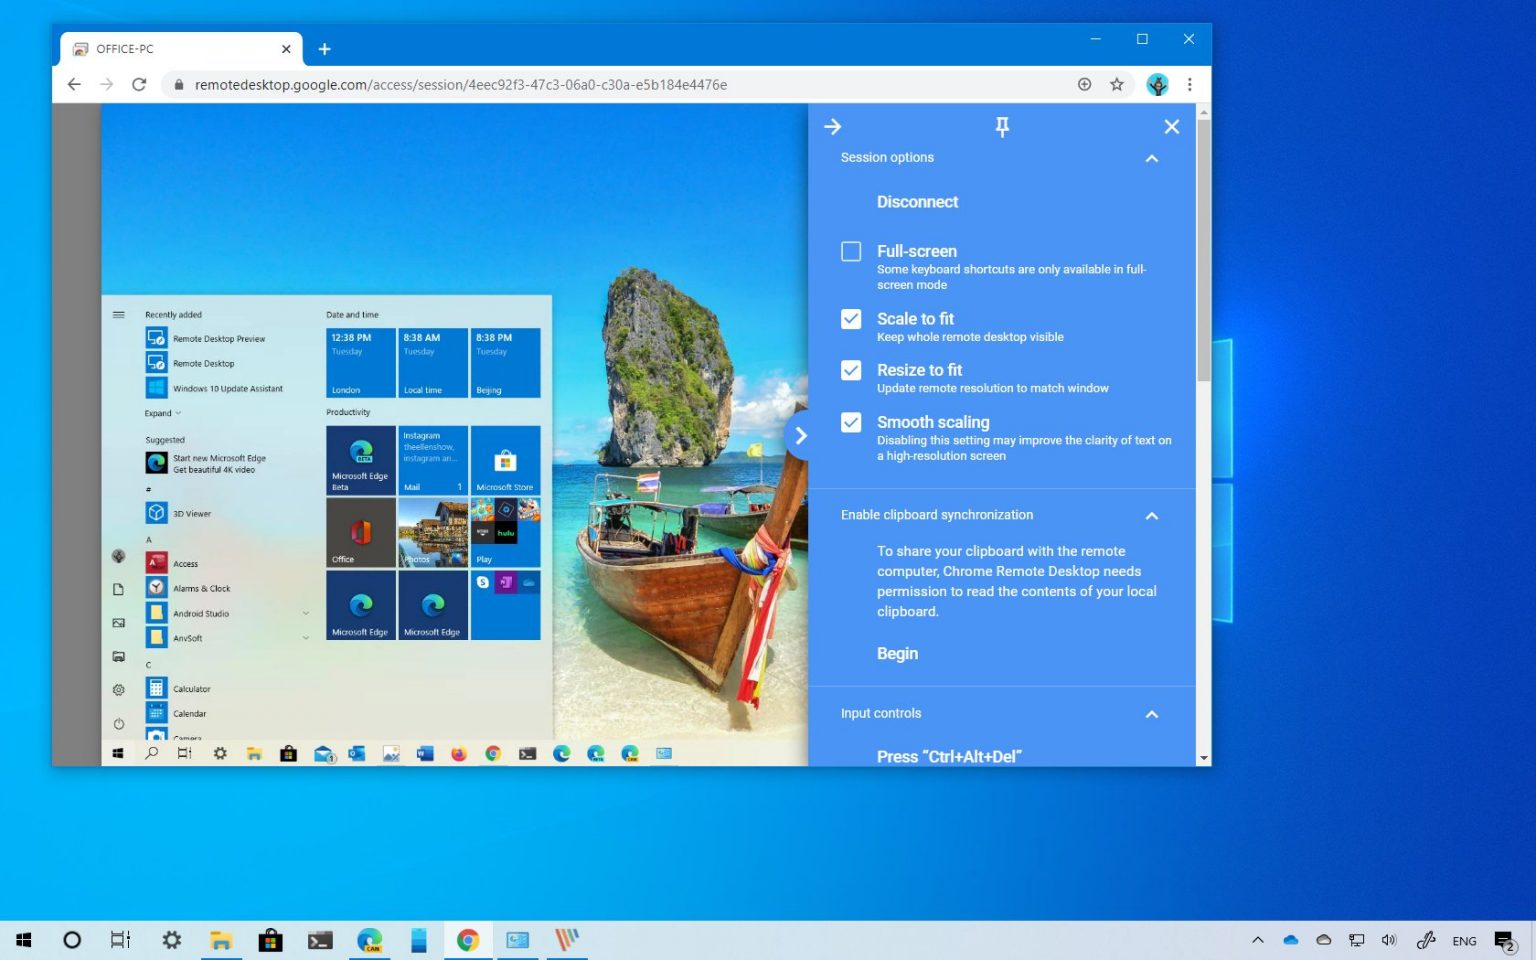Disable the Smooth scaling checkbox

(x=851, y=422)
